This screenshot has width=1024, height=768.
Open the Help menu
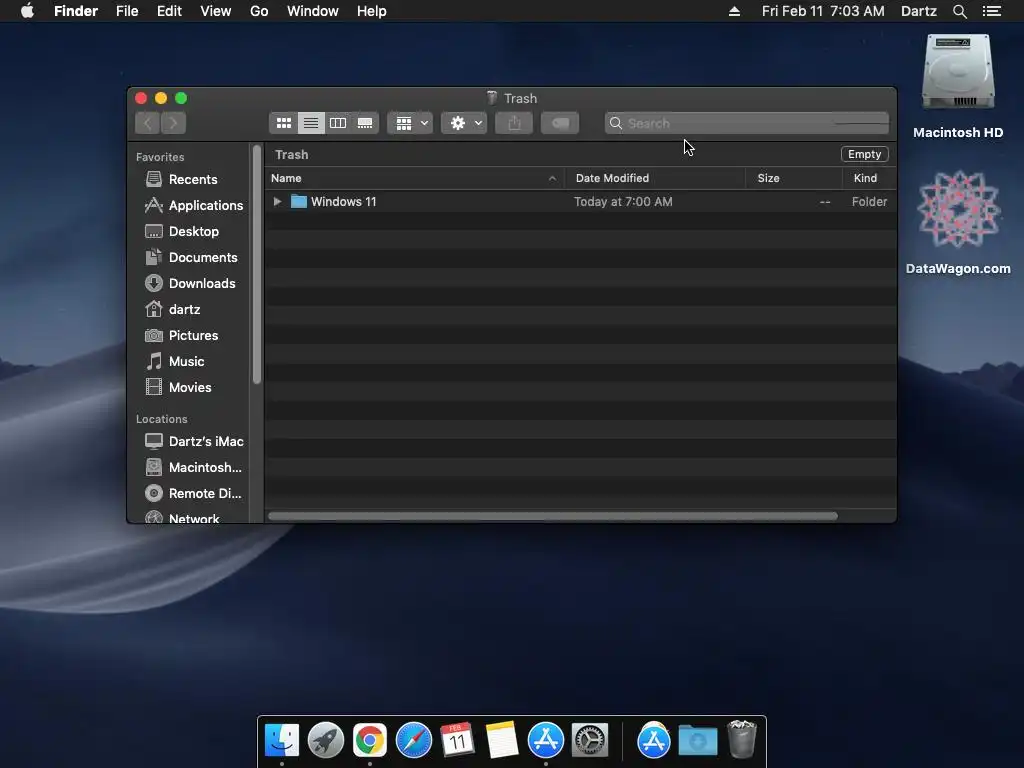[372, 11]
